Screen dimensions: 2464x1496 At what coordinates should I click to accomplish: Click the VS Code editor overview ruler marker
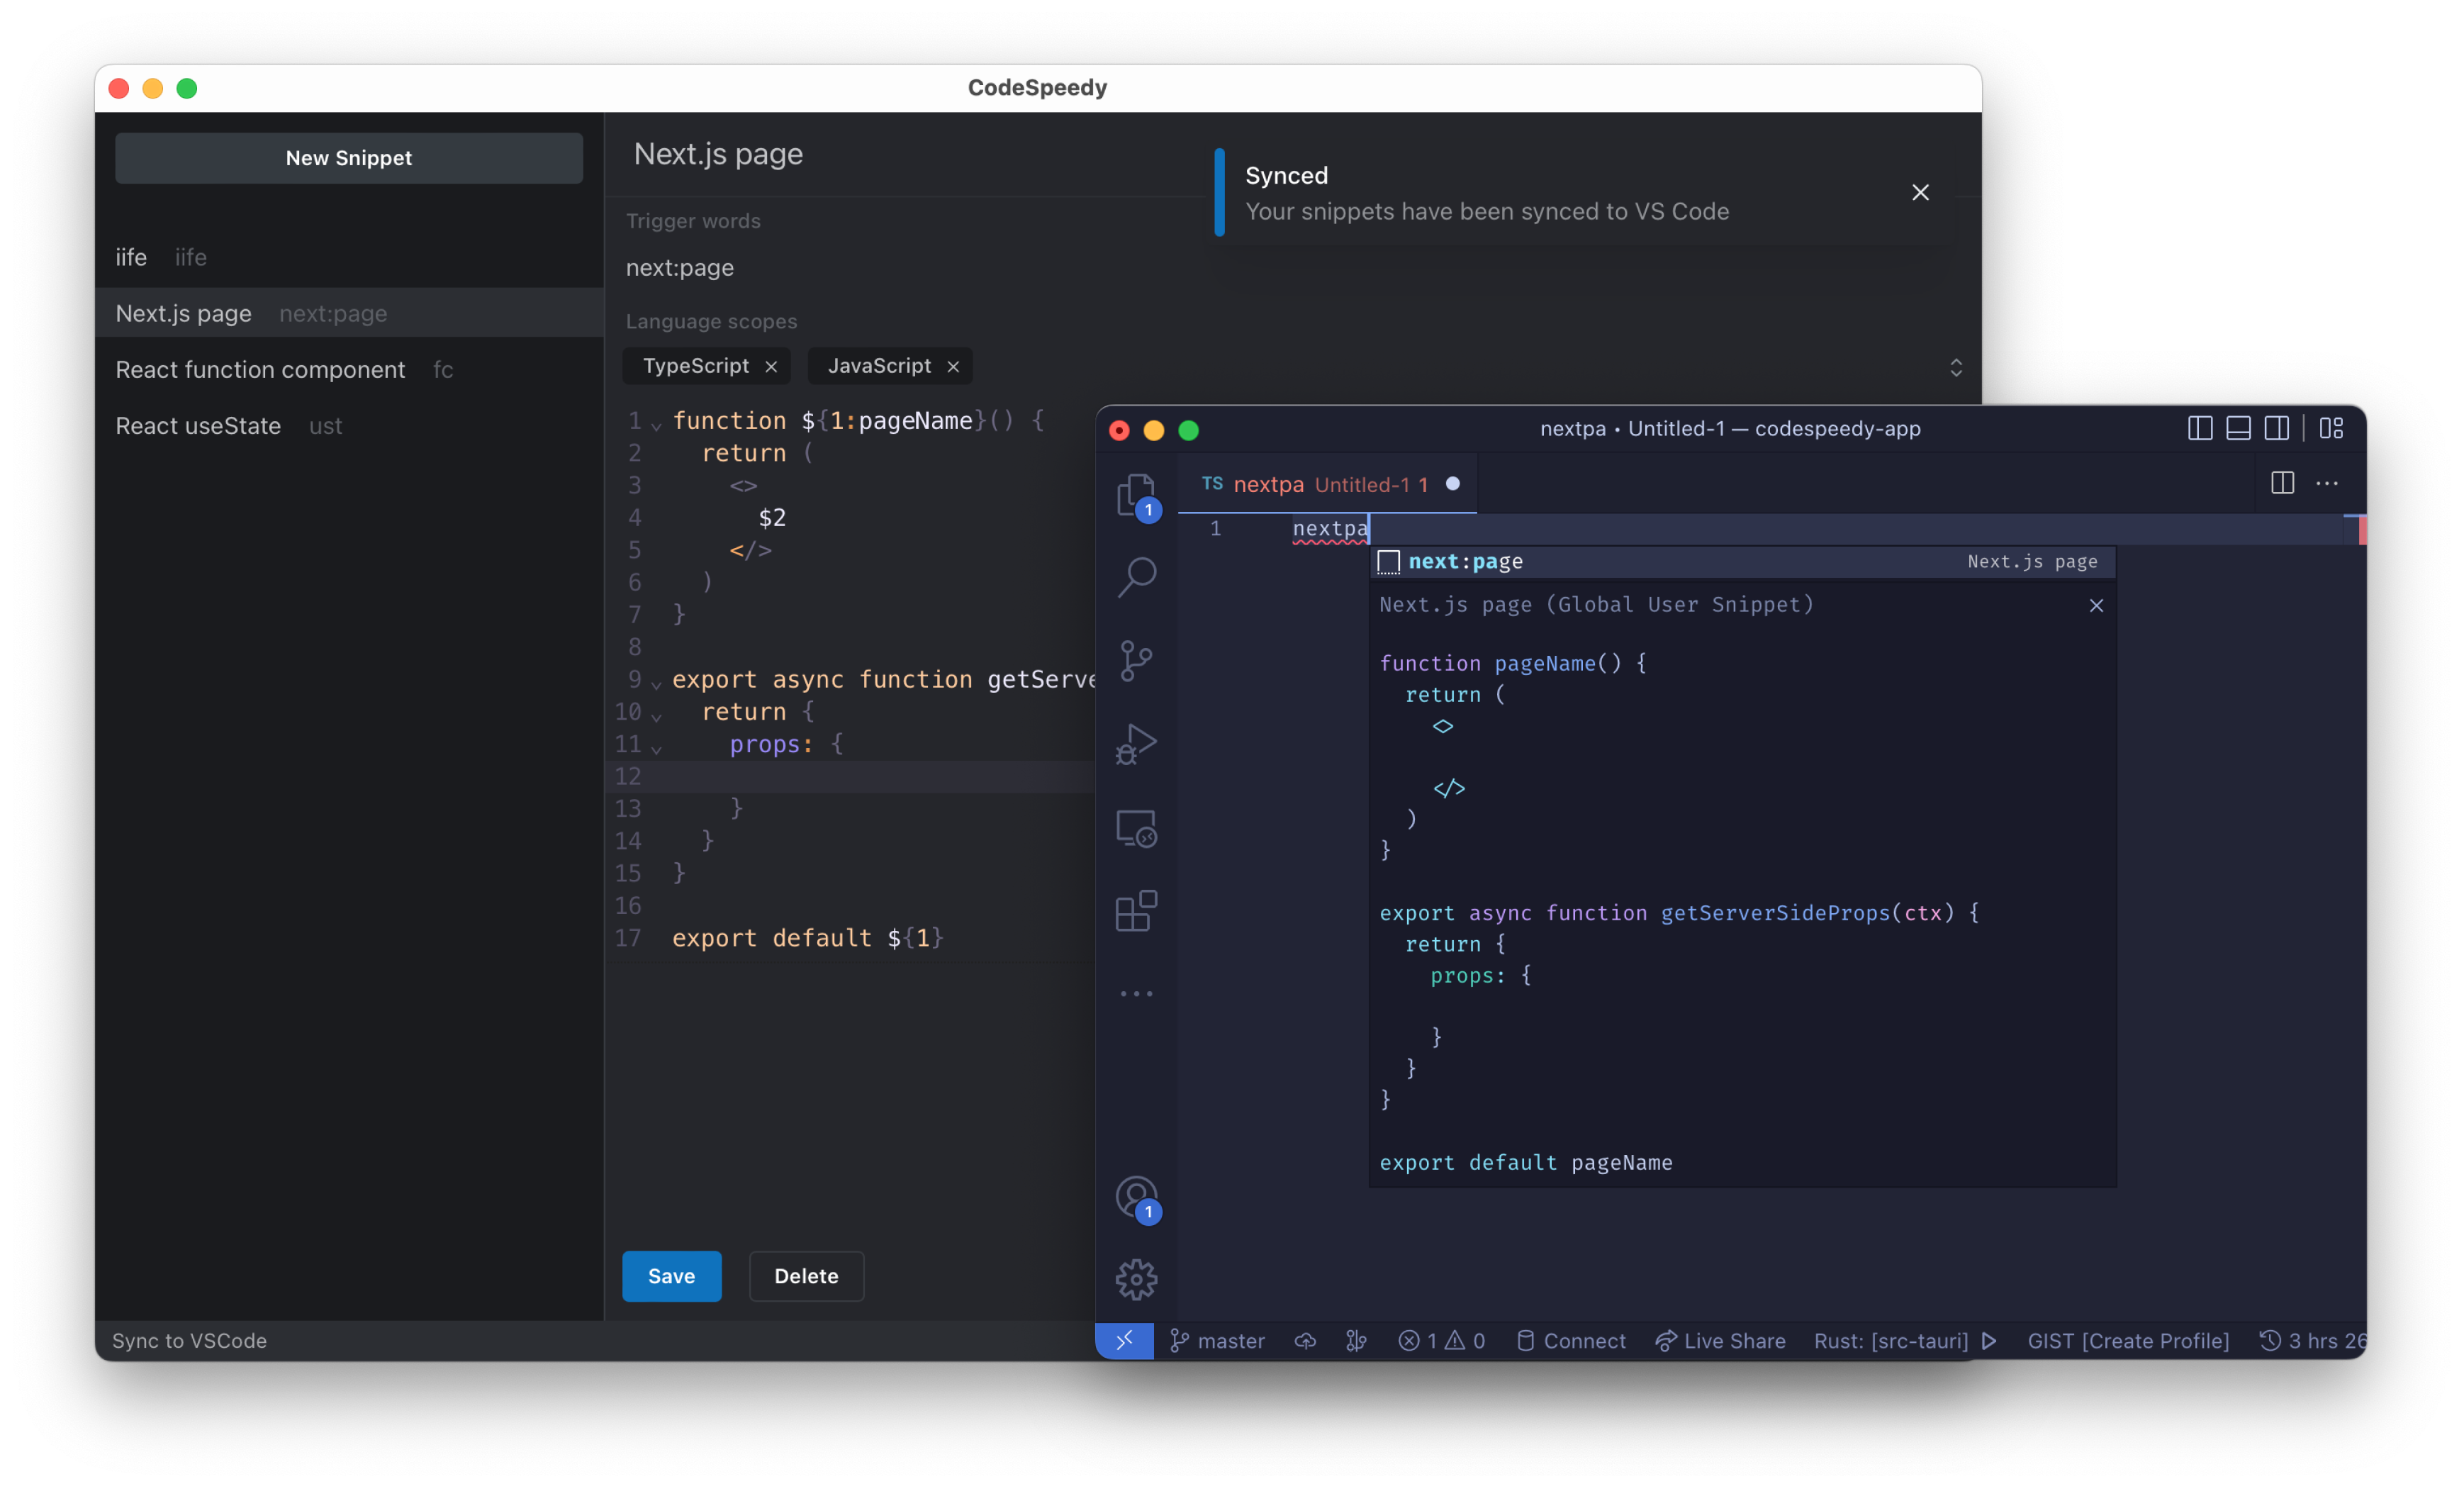tap(2362, 530)
